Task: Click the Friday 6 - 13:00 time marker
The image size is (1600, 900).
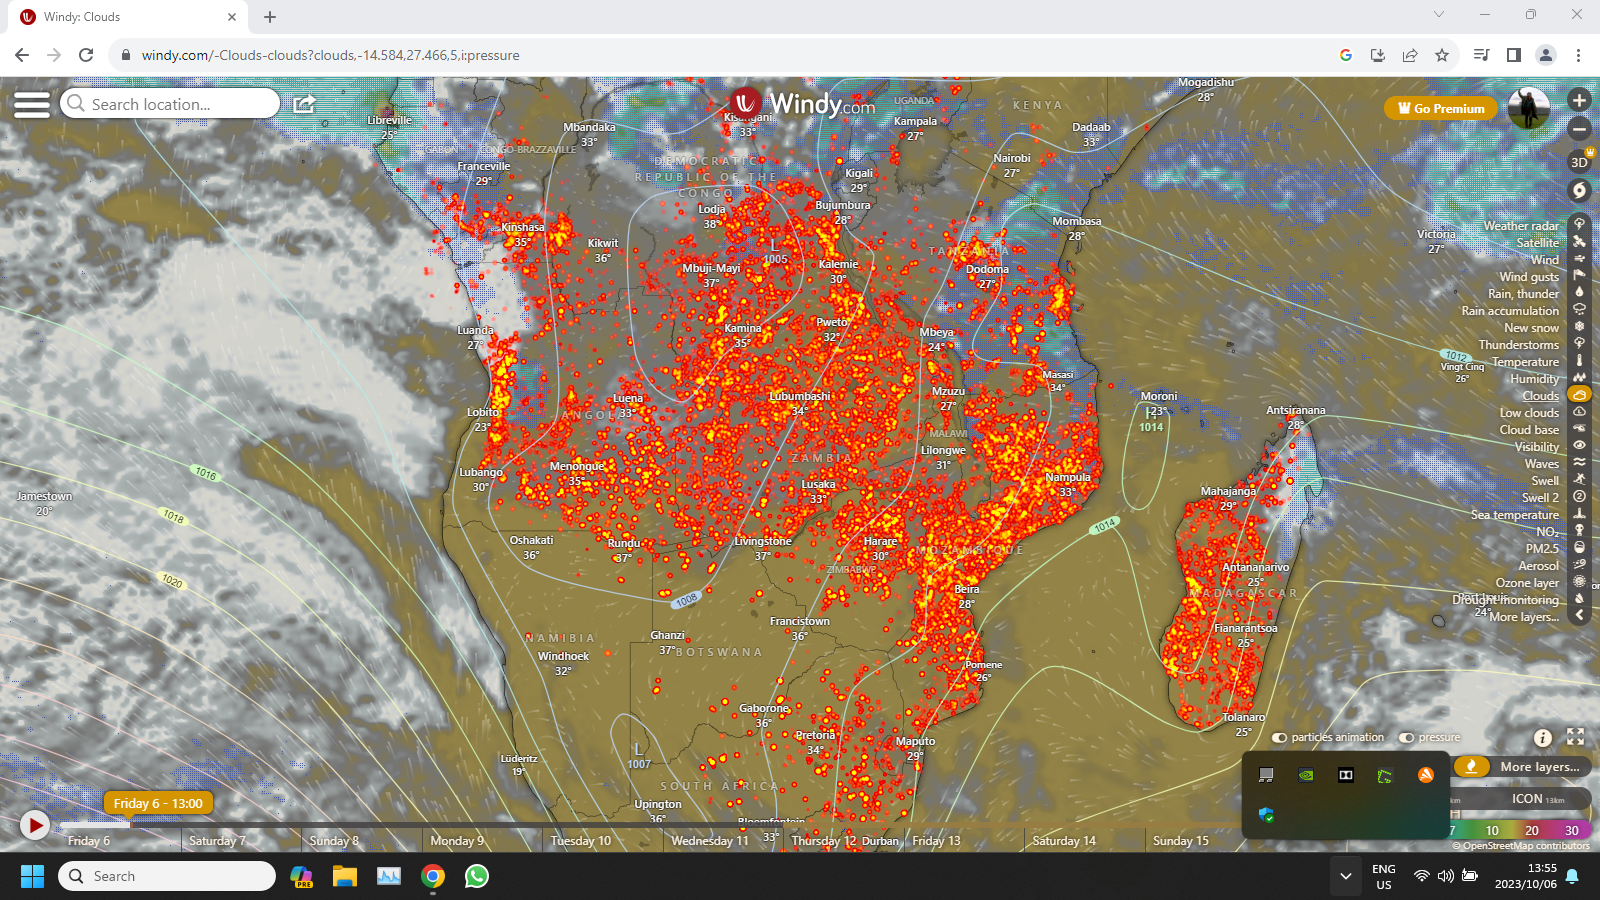Action: click(158, 803)
